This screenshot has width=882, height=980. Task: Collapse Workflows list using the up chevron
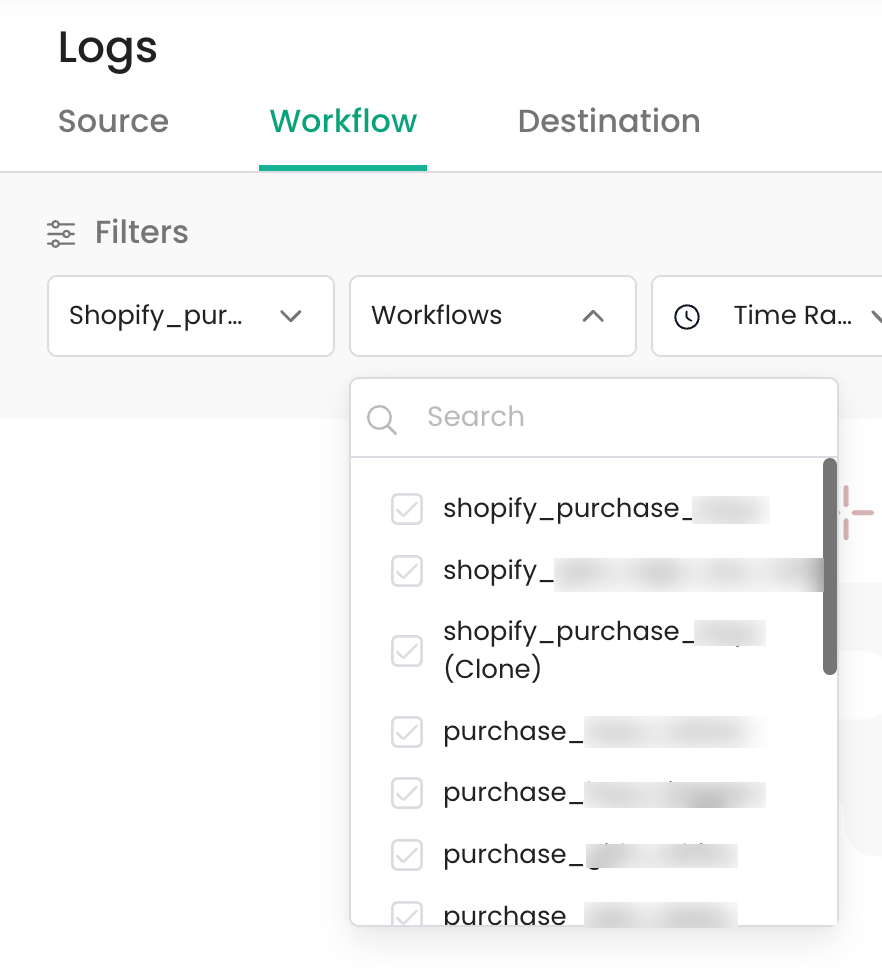point(593,317)
